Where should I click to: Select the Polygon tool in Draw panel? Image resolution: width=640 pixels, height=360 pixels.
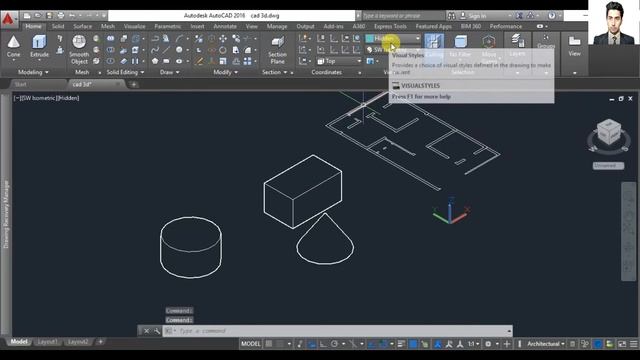155,61
